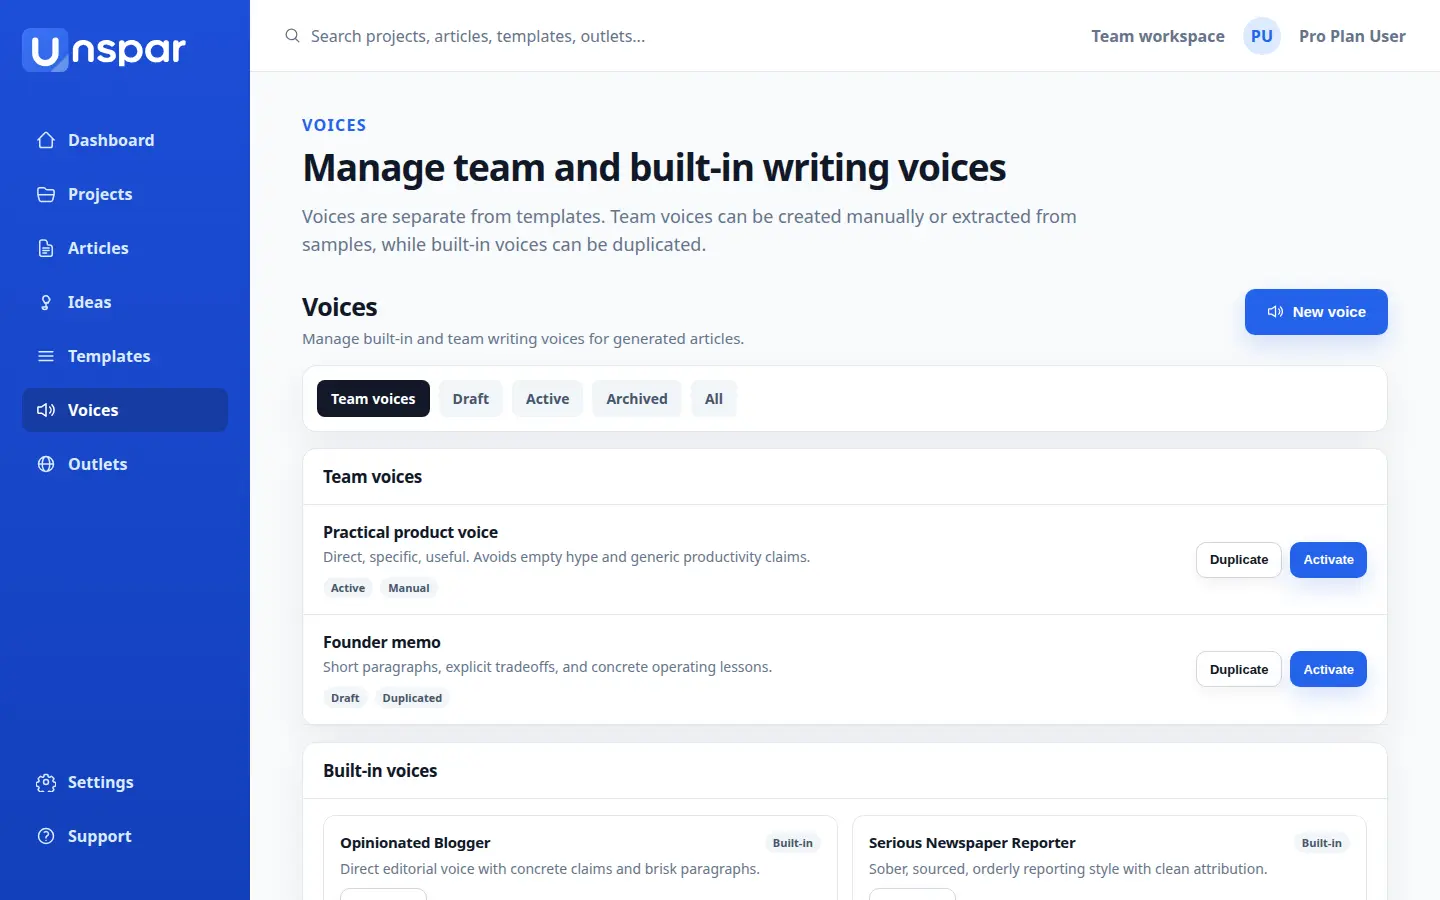Open Settings via the gear icon
This screenshot has height=900, width=1440.
point(46,782)
